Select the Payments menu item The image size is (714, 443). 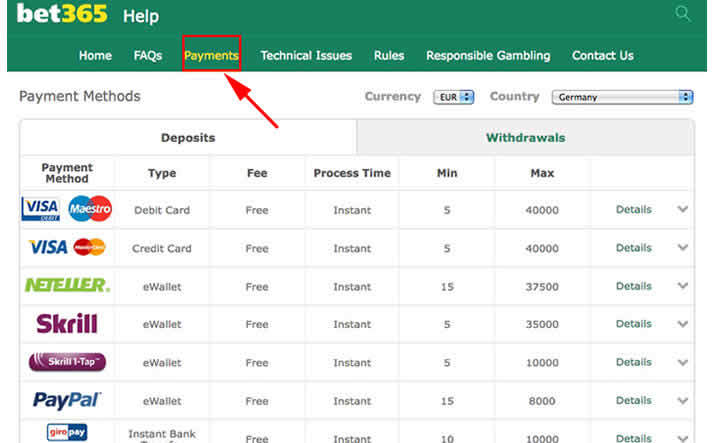pos(211,56)
